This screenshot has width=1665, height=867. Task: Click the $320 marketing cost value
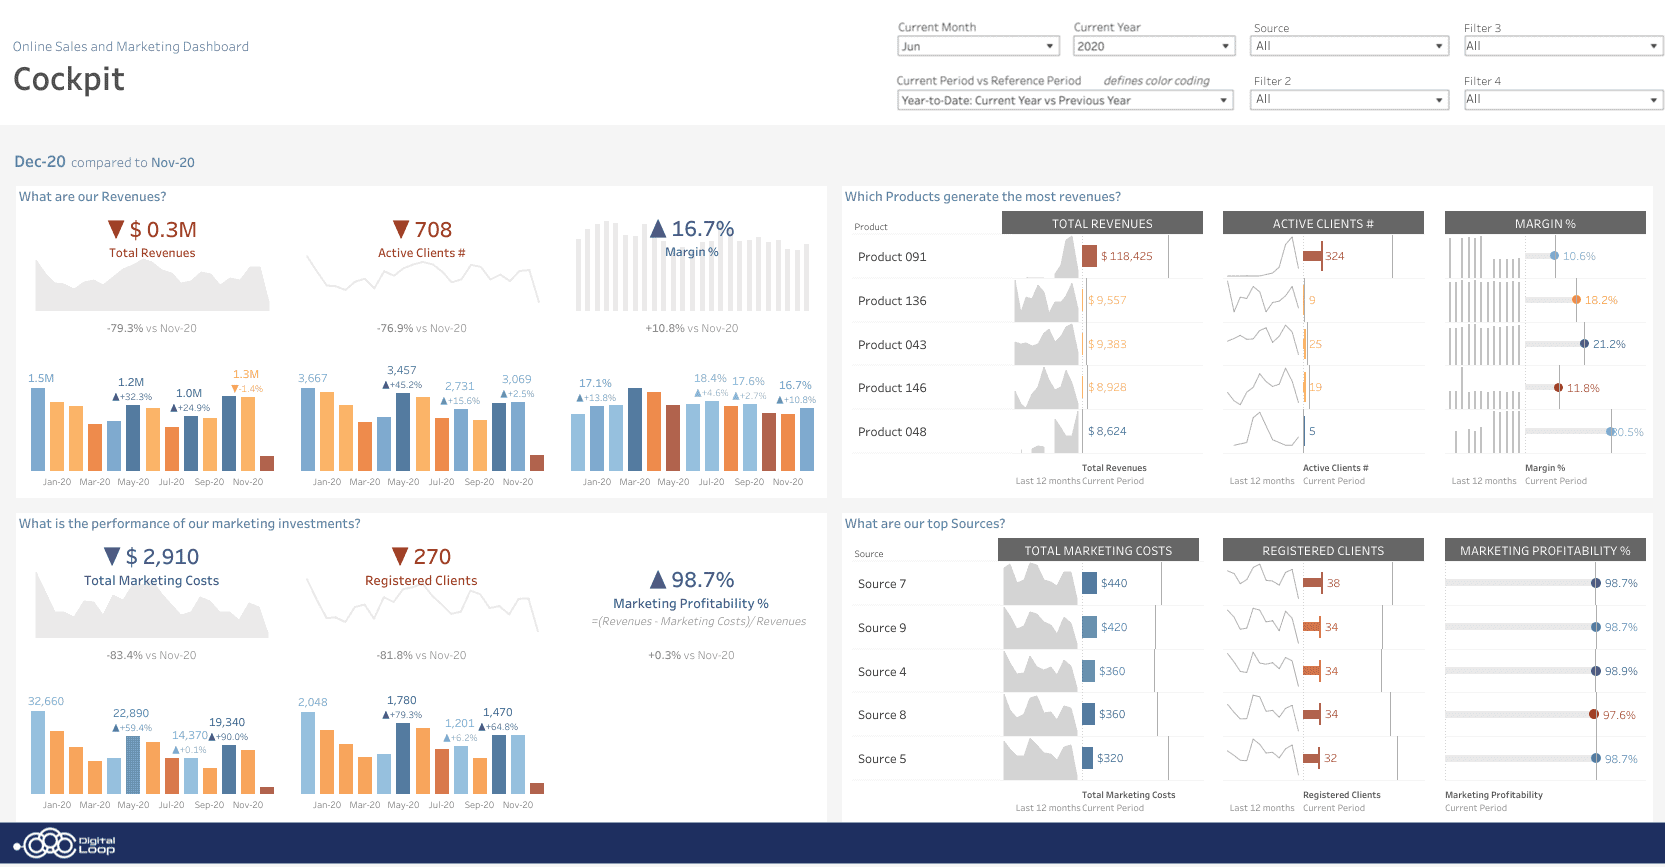click(1110, 758)
